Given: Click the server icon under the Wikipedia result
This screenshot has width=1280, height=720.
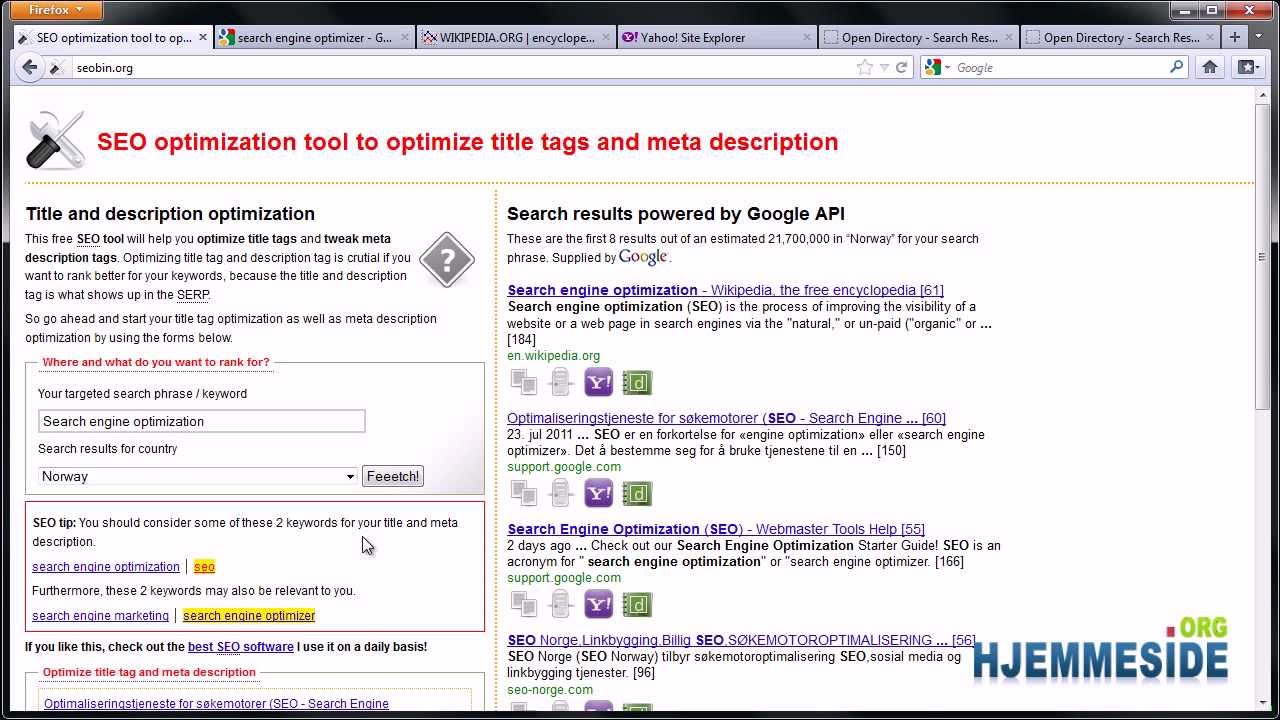Looking at the screenshot, I should tap(560, 382).
